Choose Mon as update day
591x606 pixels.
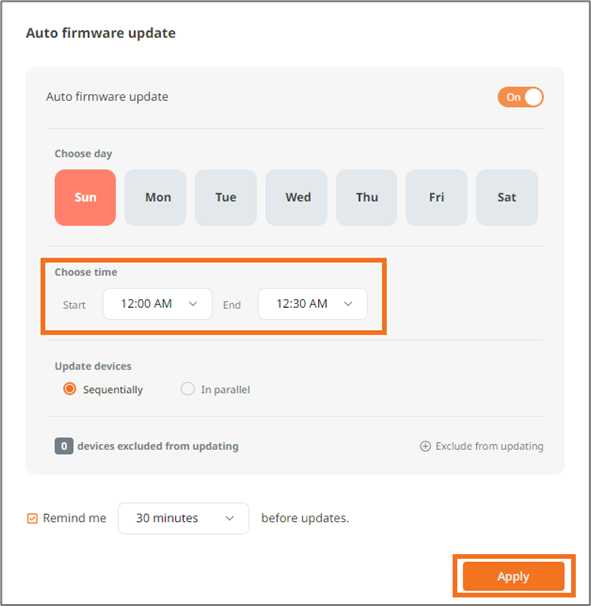point(155,197)
